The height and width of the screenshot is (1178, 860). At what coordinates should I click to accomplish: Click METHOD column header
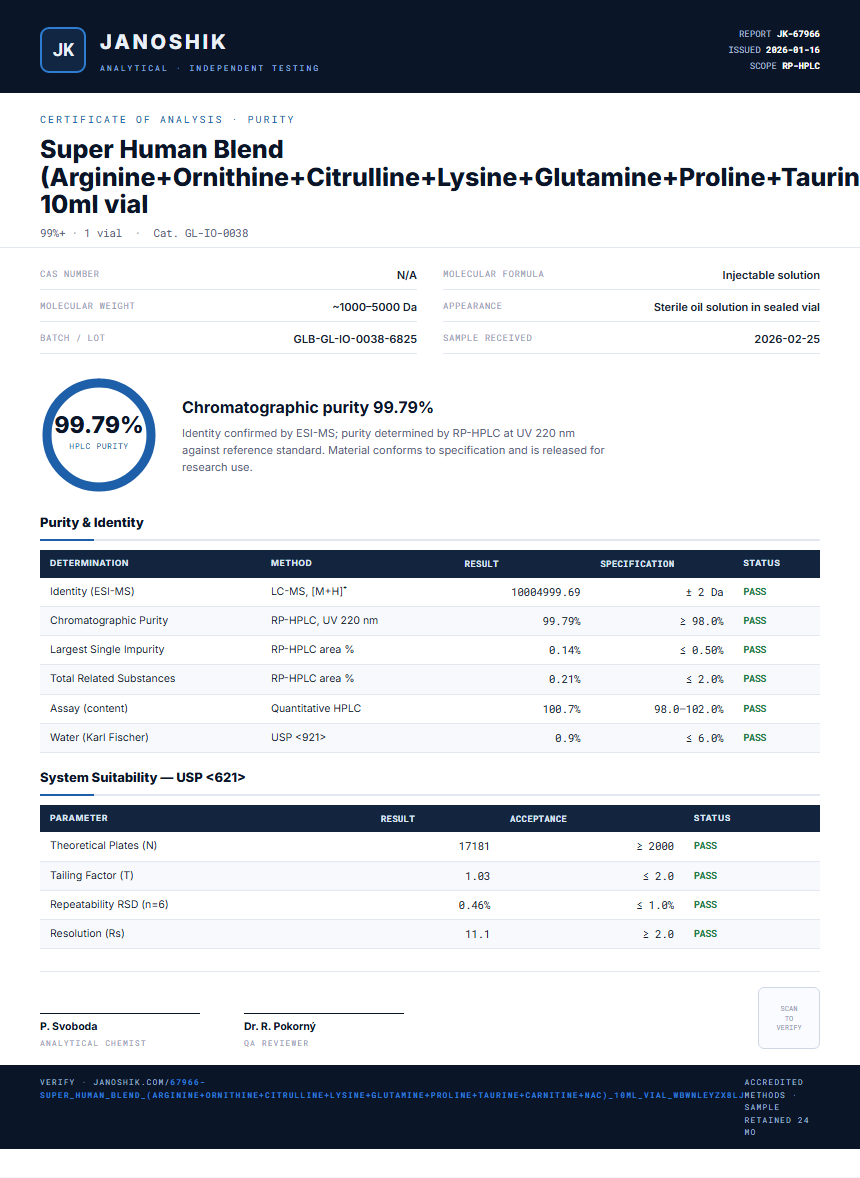click(291, 563)
